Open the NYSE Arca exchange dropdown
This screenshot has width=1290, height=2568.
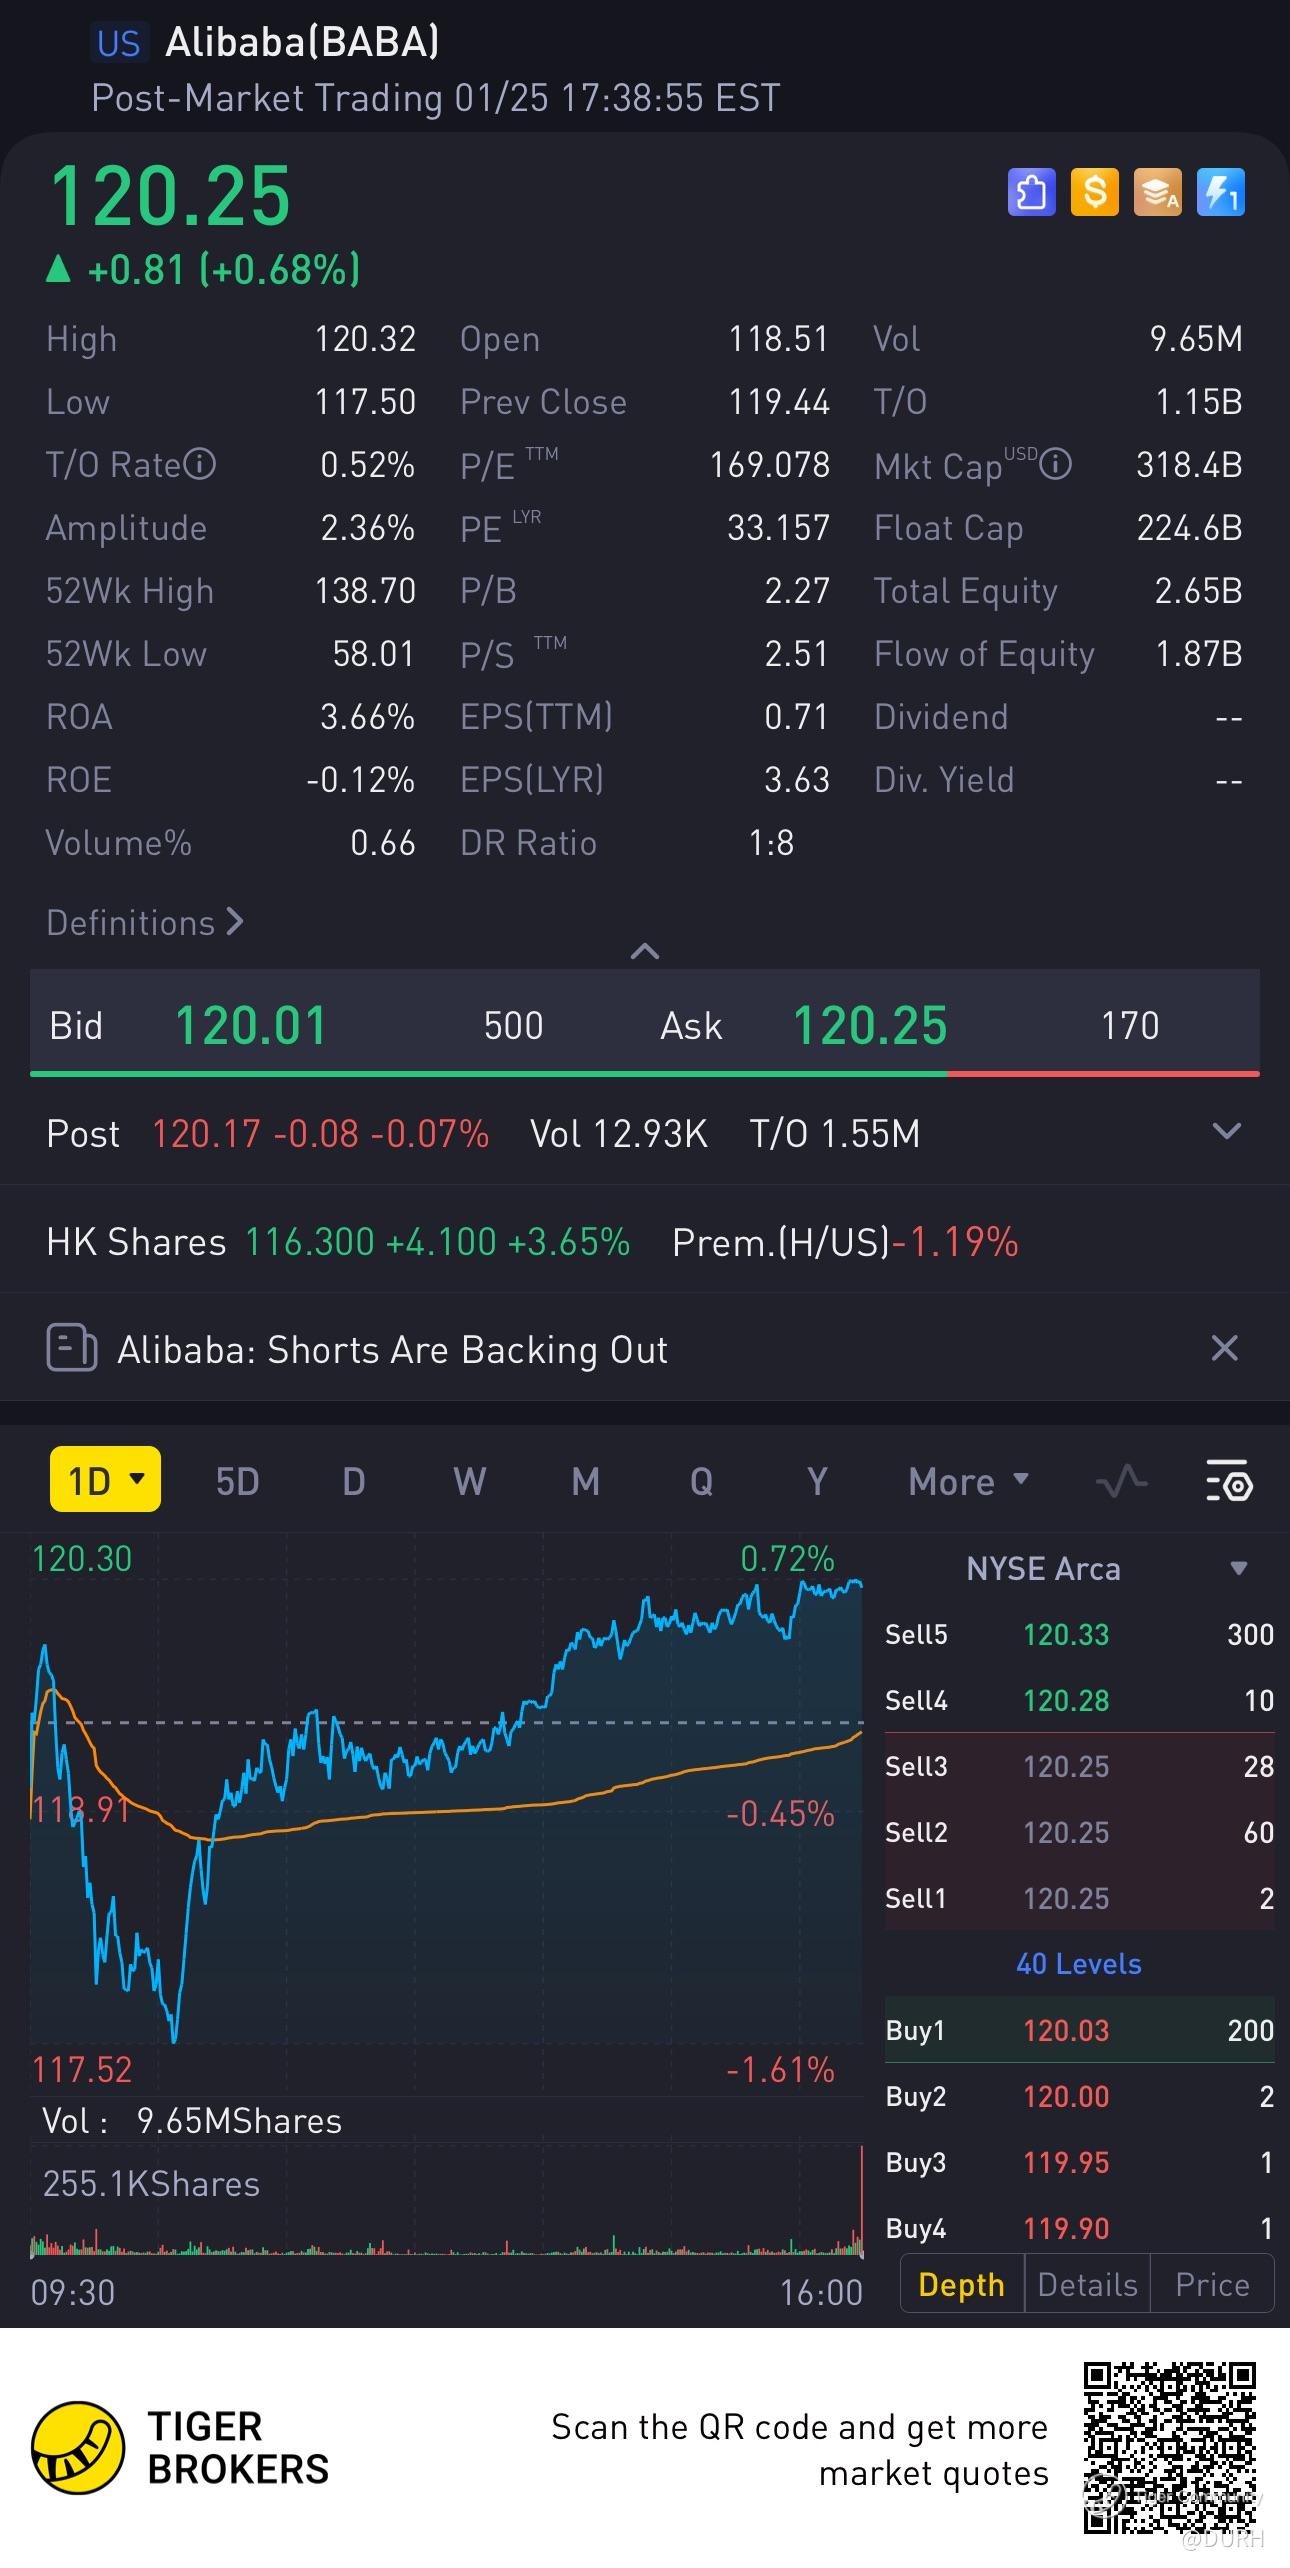pos(1238,1568)
